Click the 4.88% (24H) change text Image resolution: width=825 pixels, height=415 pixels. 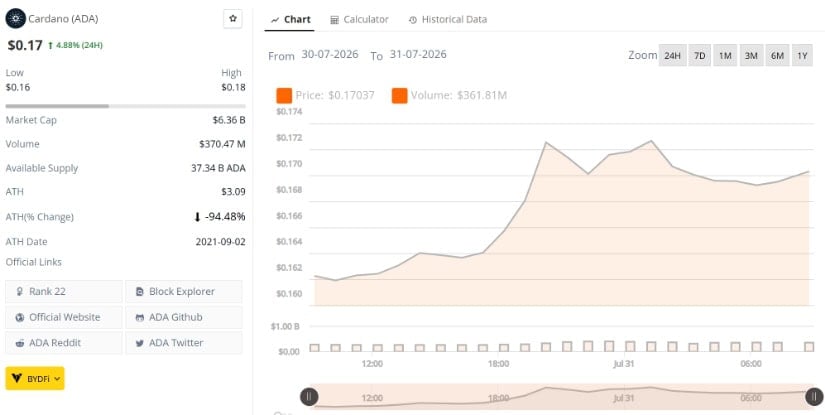[79, 45]
